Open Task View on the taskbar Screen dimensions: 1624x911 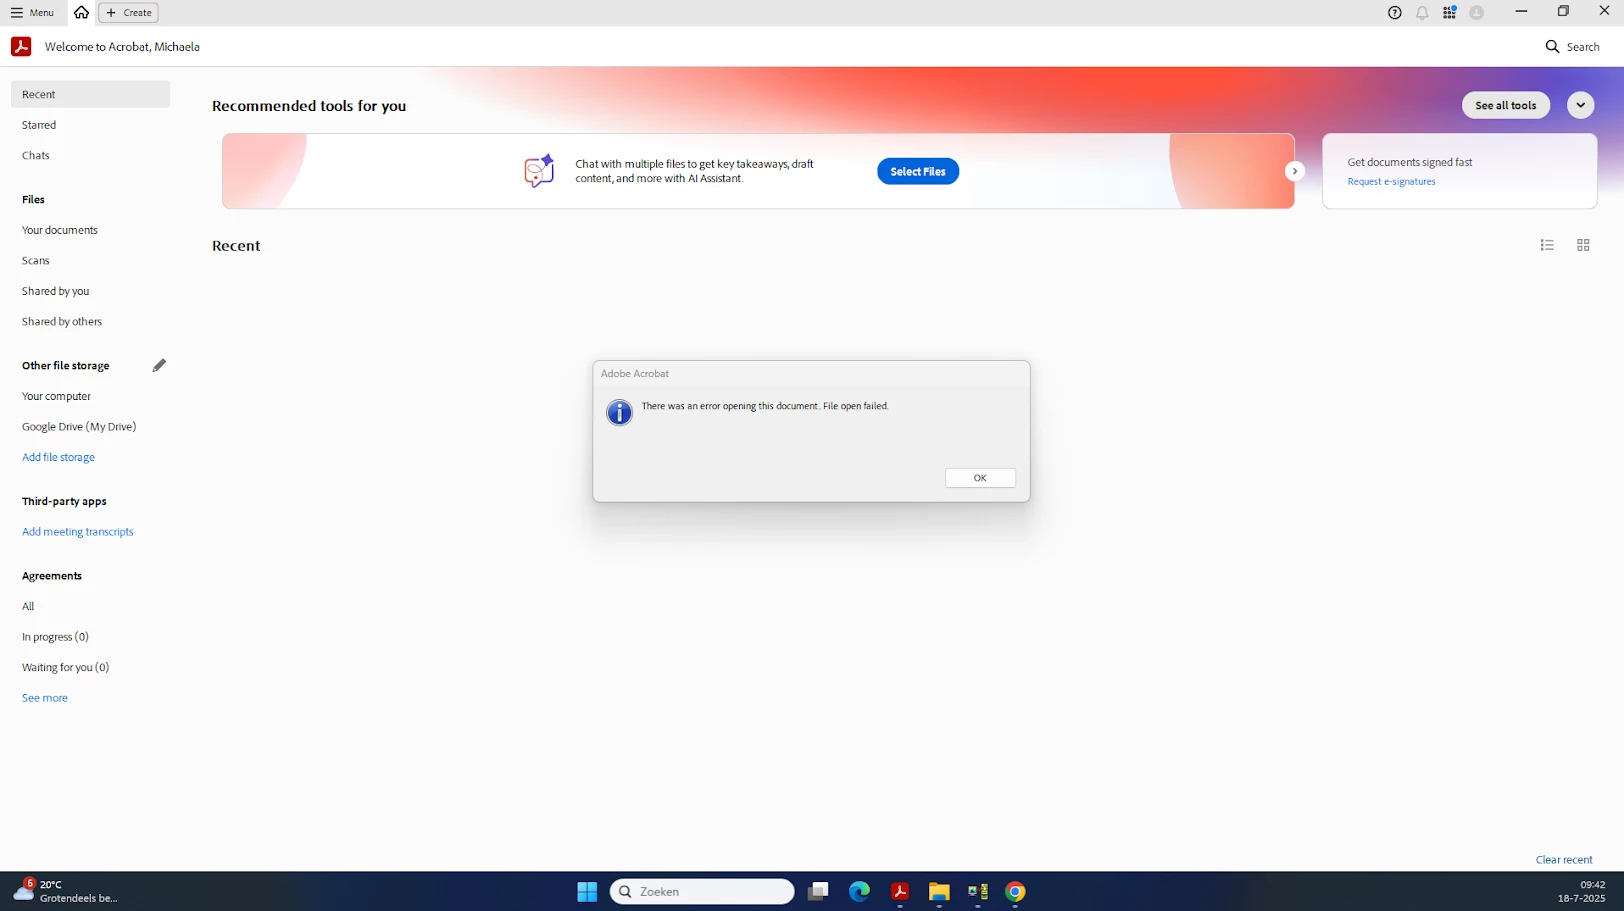coord(818,892)
